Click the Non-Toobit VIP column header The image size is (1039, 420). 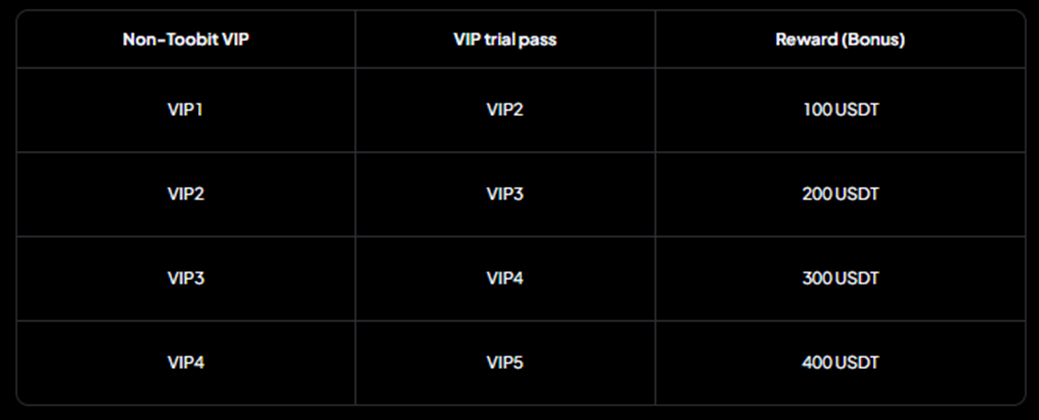coord(185,40)
